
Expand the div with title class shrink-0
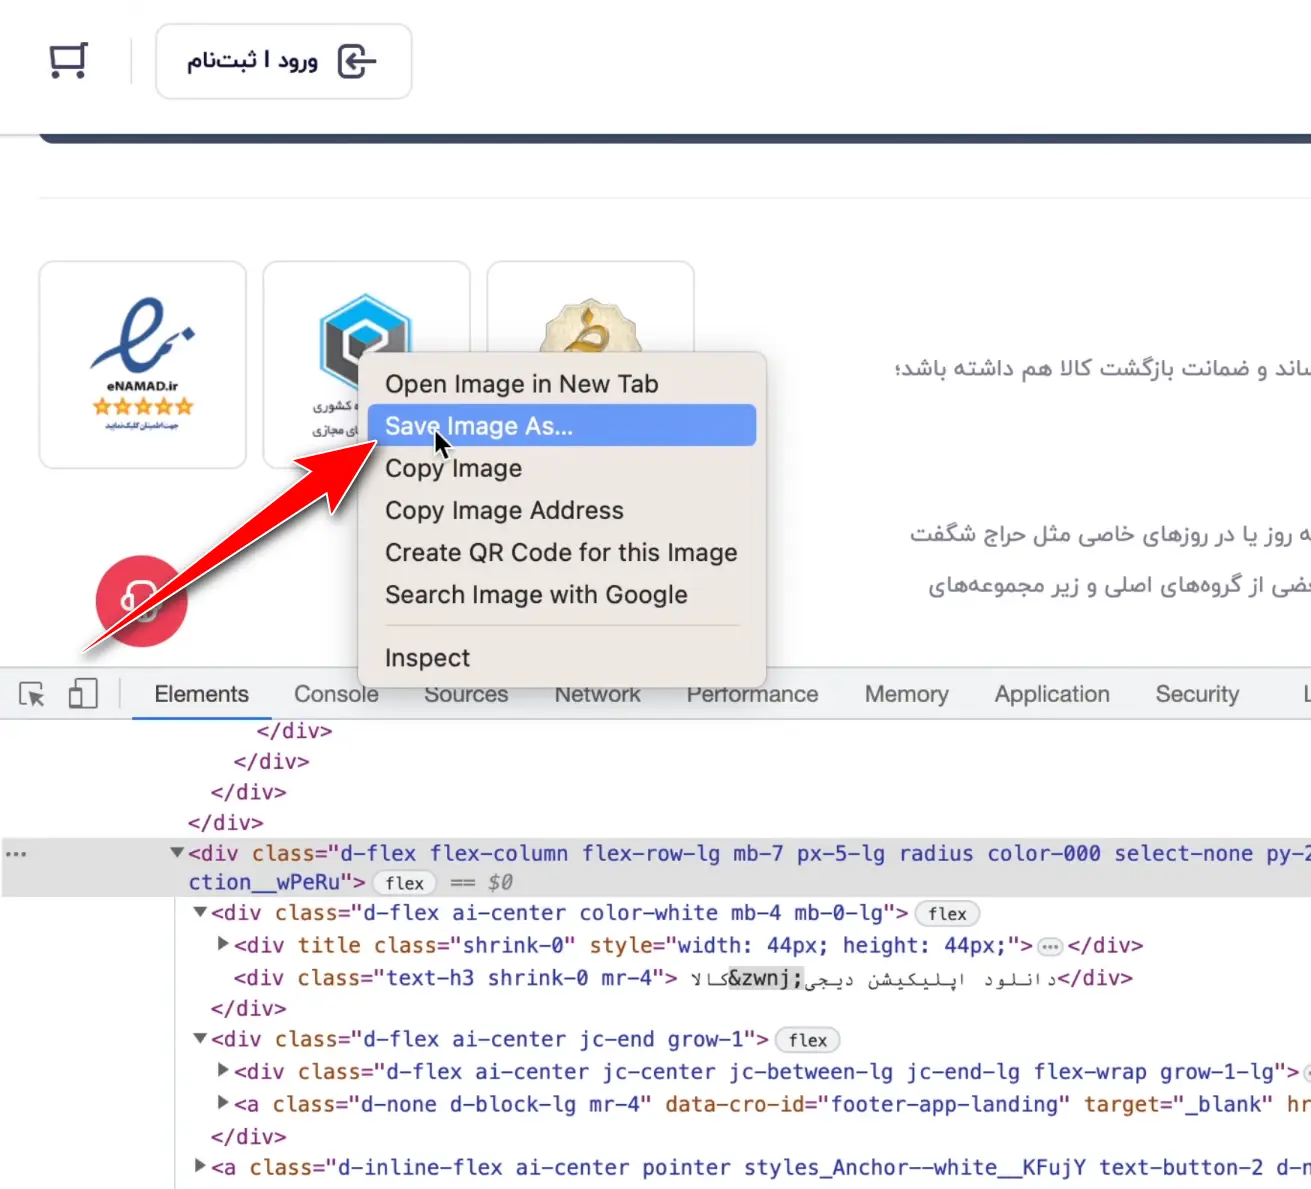(223, 944)
